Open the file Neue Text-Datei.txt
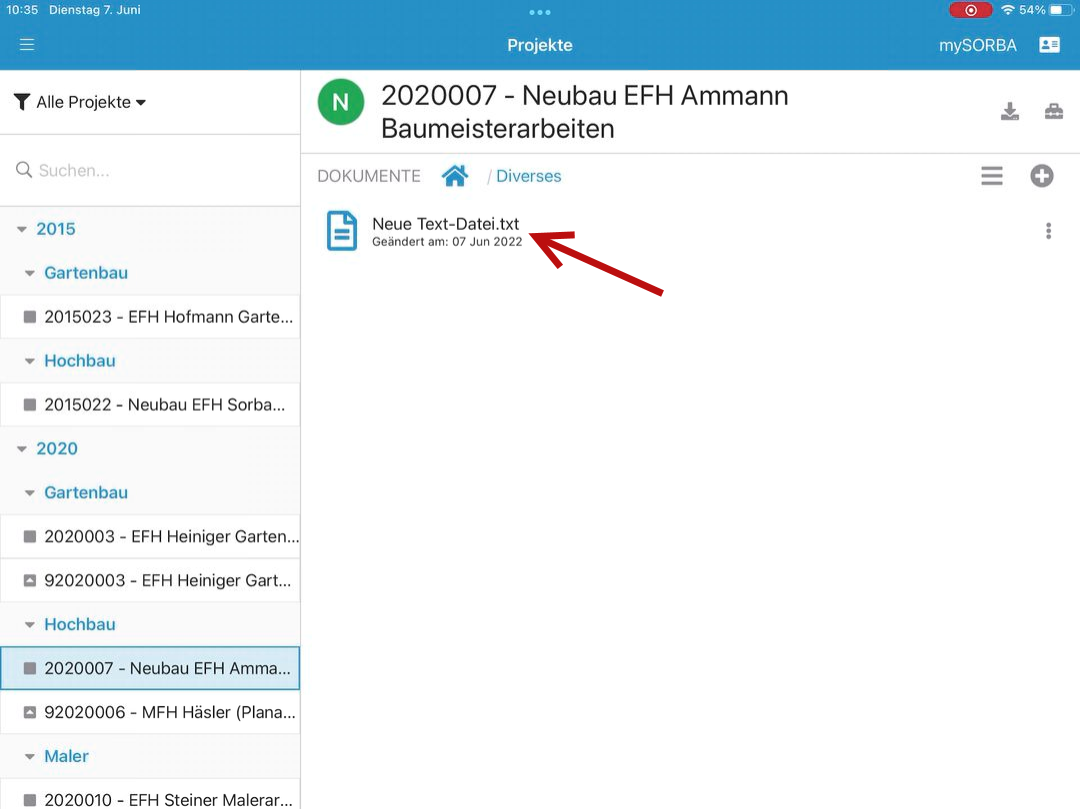The width and height of the screenshot is (1080, 809). [x=445, y=224]
